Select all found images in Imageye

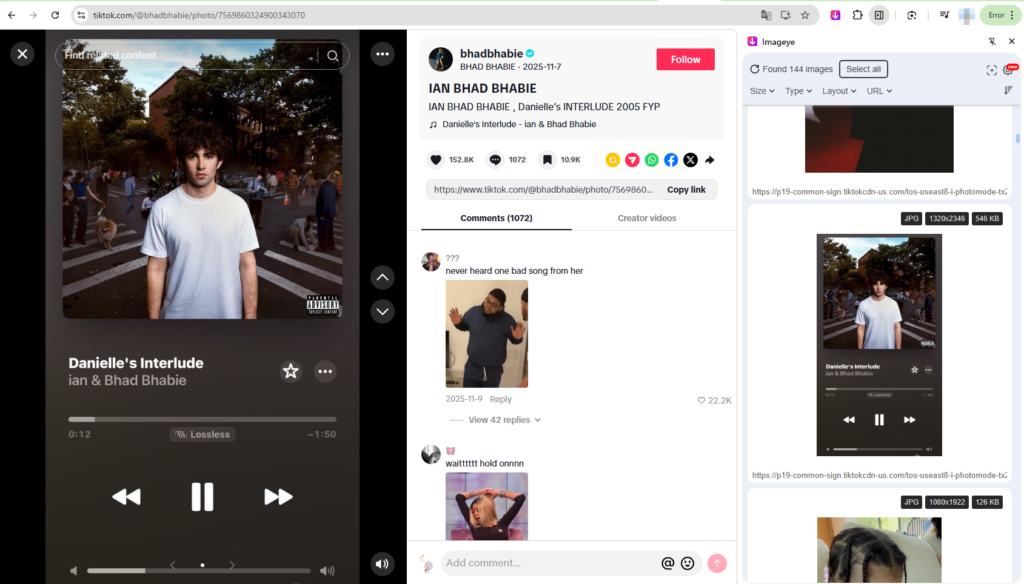click(863, 68)
